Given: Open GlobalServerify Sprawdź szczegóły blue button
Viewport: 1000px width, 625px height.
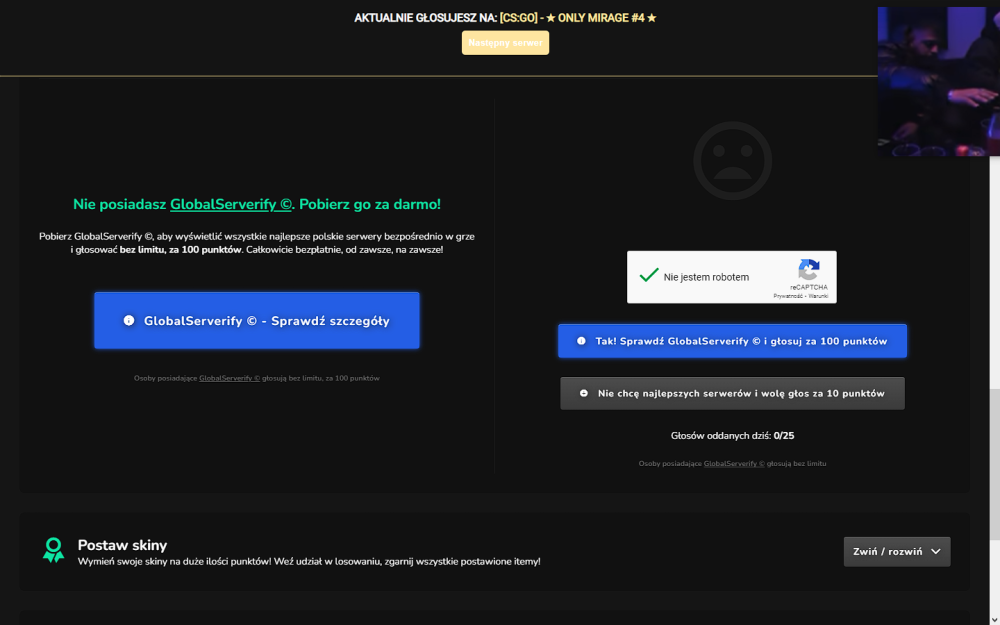Looking at the screenshot, I should (x=257, y=321).
